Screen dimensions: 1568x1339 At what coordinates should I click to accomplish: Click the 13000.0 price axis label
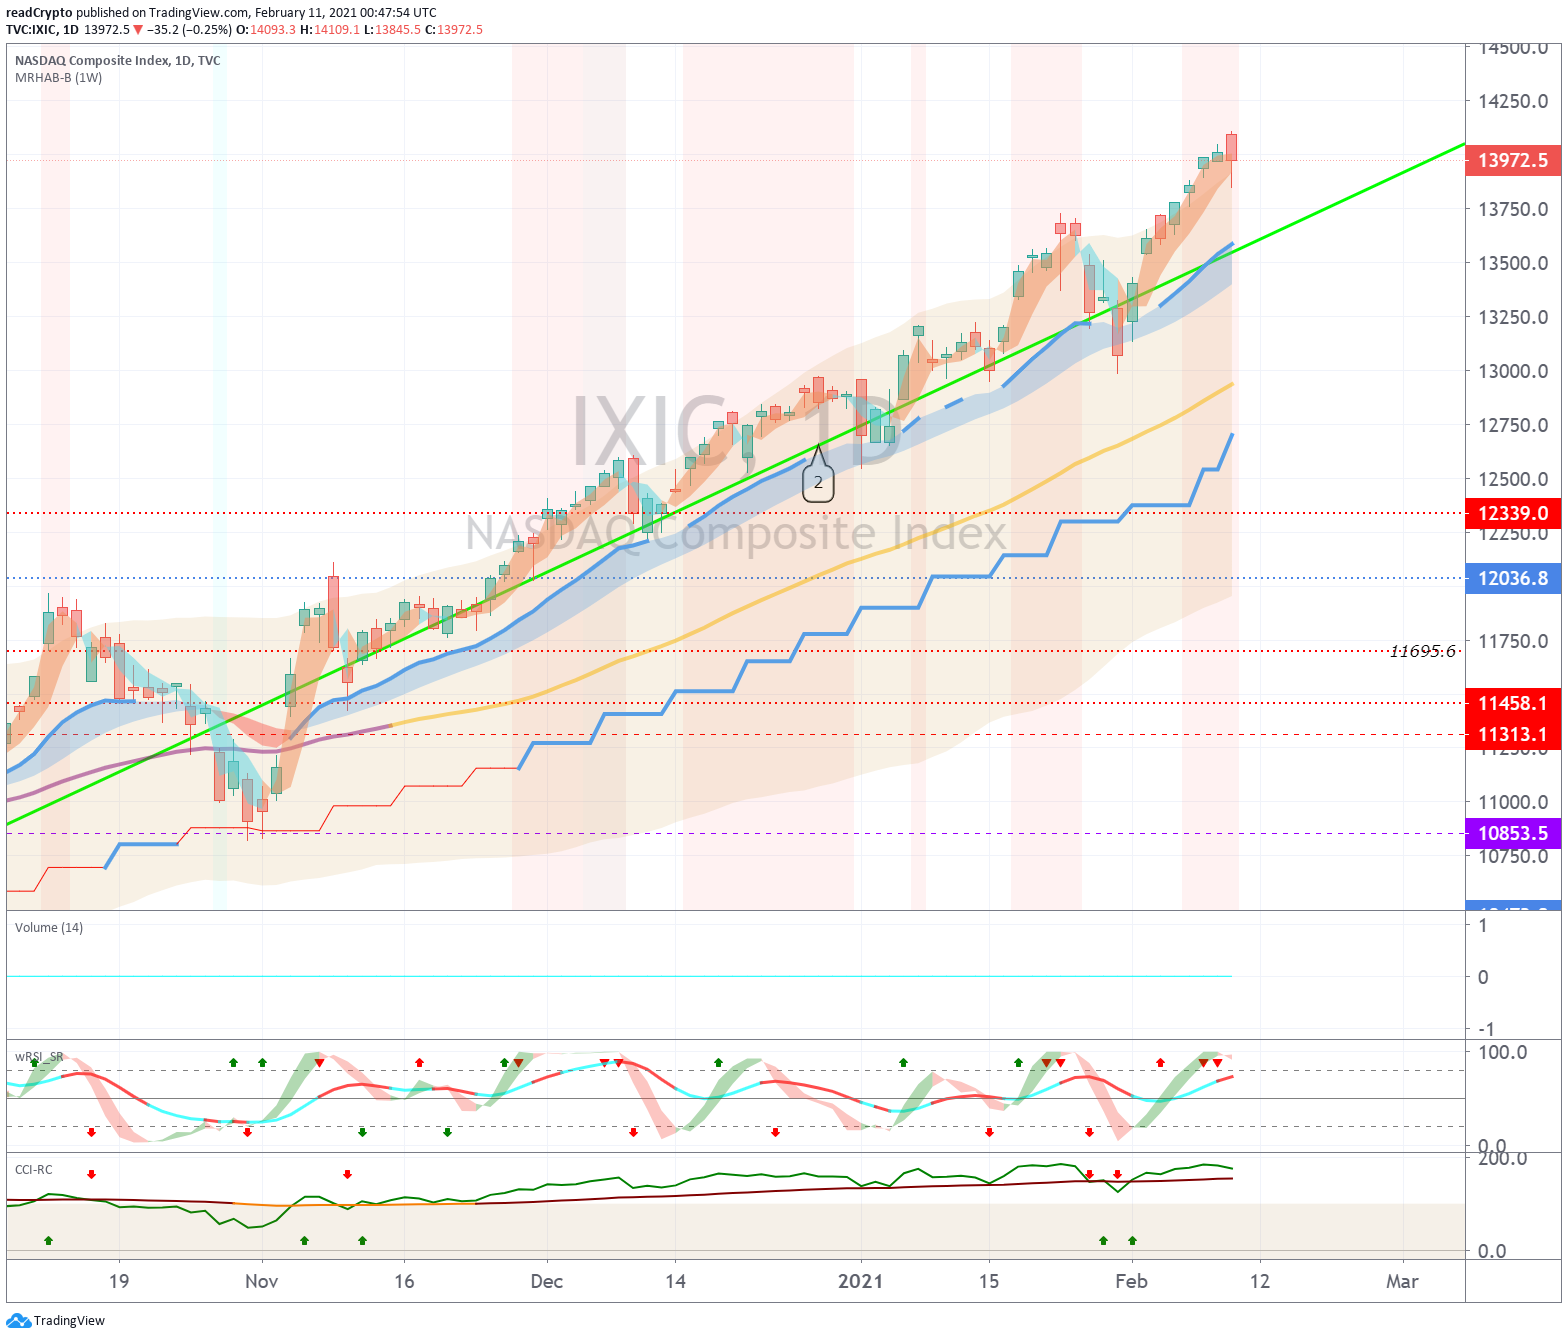(x=1513, y=371)
